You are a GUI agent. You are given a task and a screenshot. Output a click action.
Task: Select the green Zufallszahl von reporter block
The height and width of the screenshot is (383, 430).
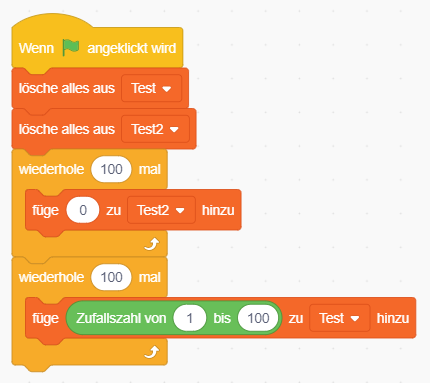click(174, 318)
